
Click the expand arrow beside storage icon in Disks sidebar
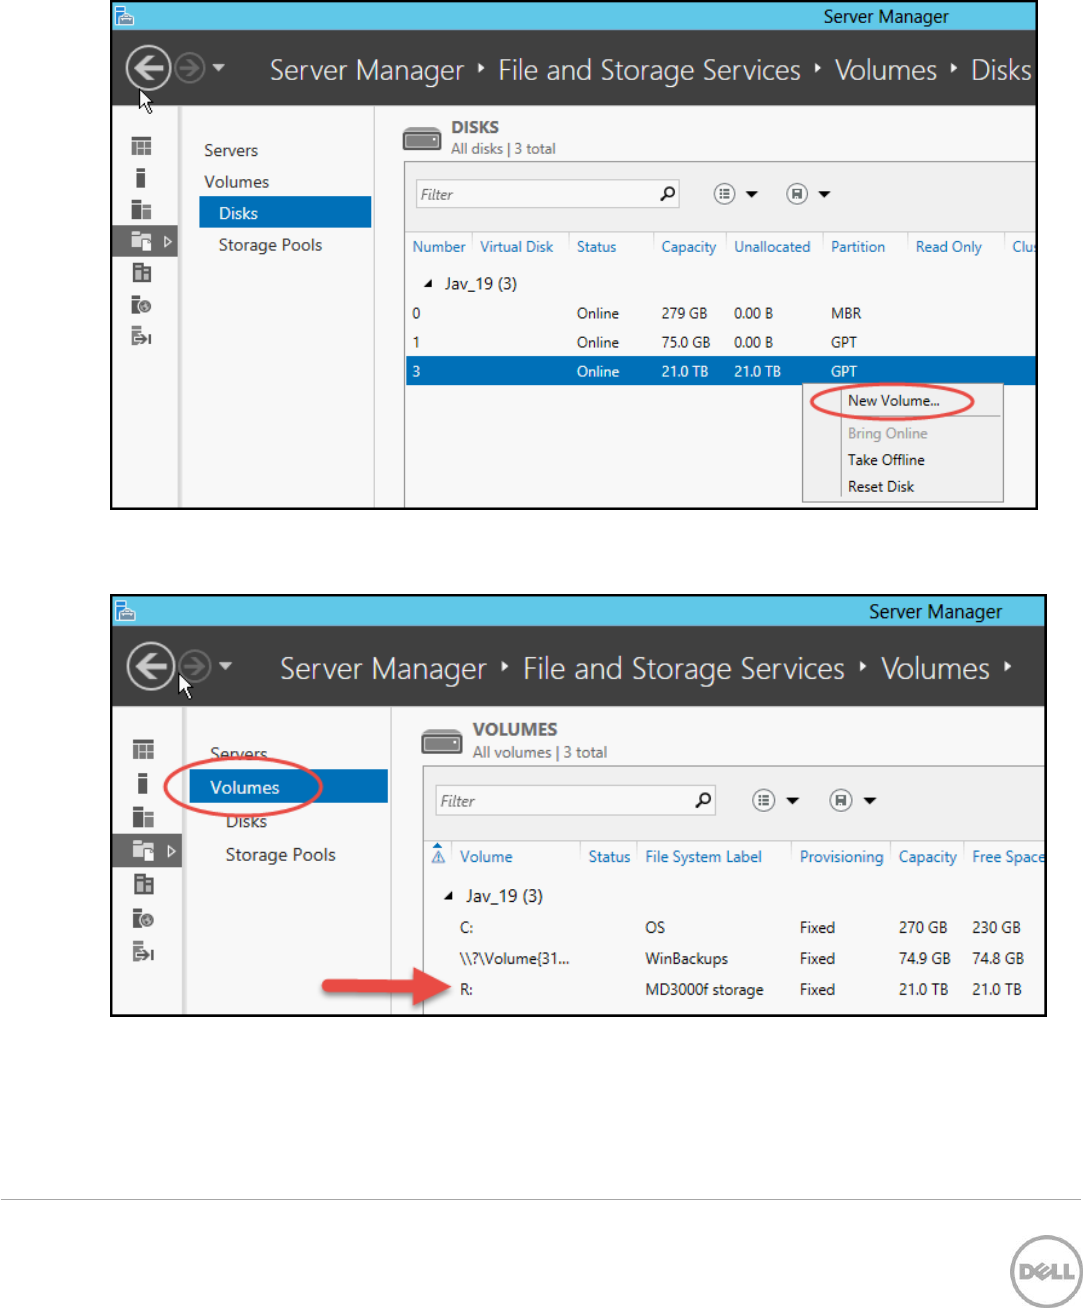[167, 241]
